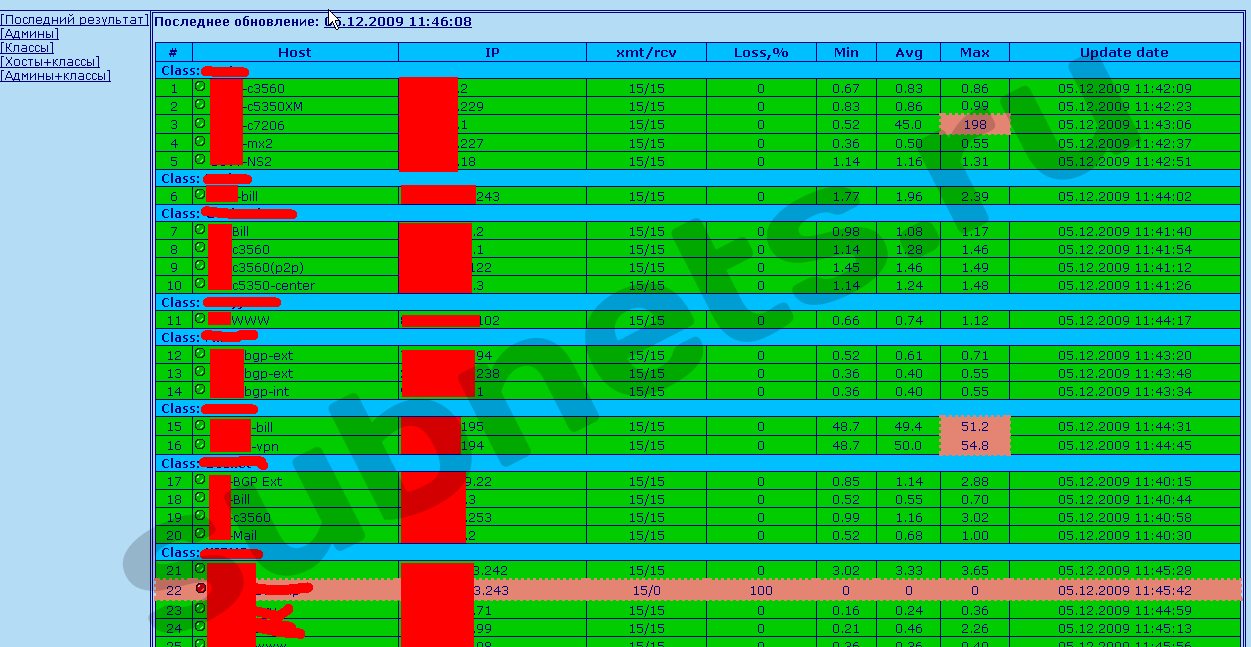Image resolution: width=1251 pixels, height=647 pixels.
Task: Click the green status icon beside c5350XM
Action: 200,105
